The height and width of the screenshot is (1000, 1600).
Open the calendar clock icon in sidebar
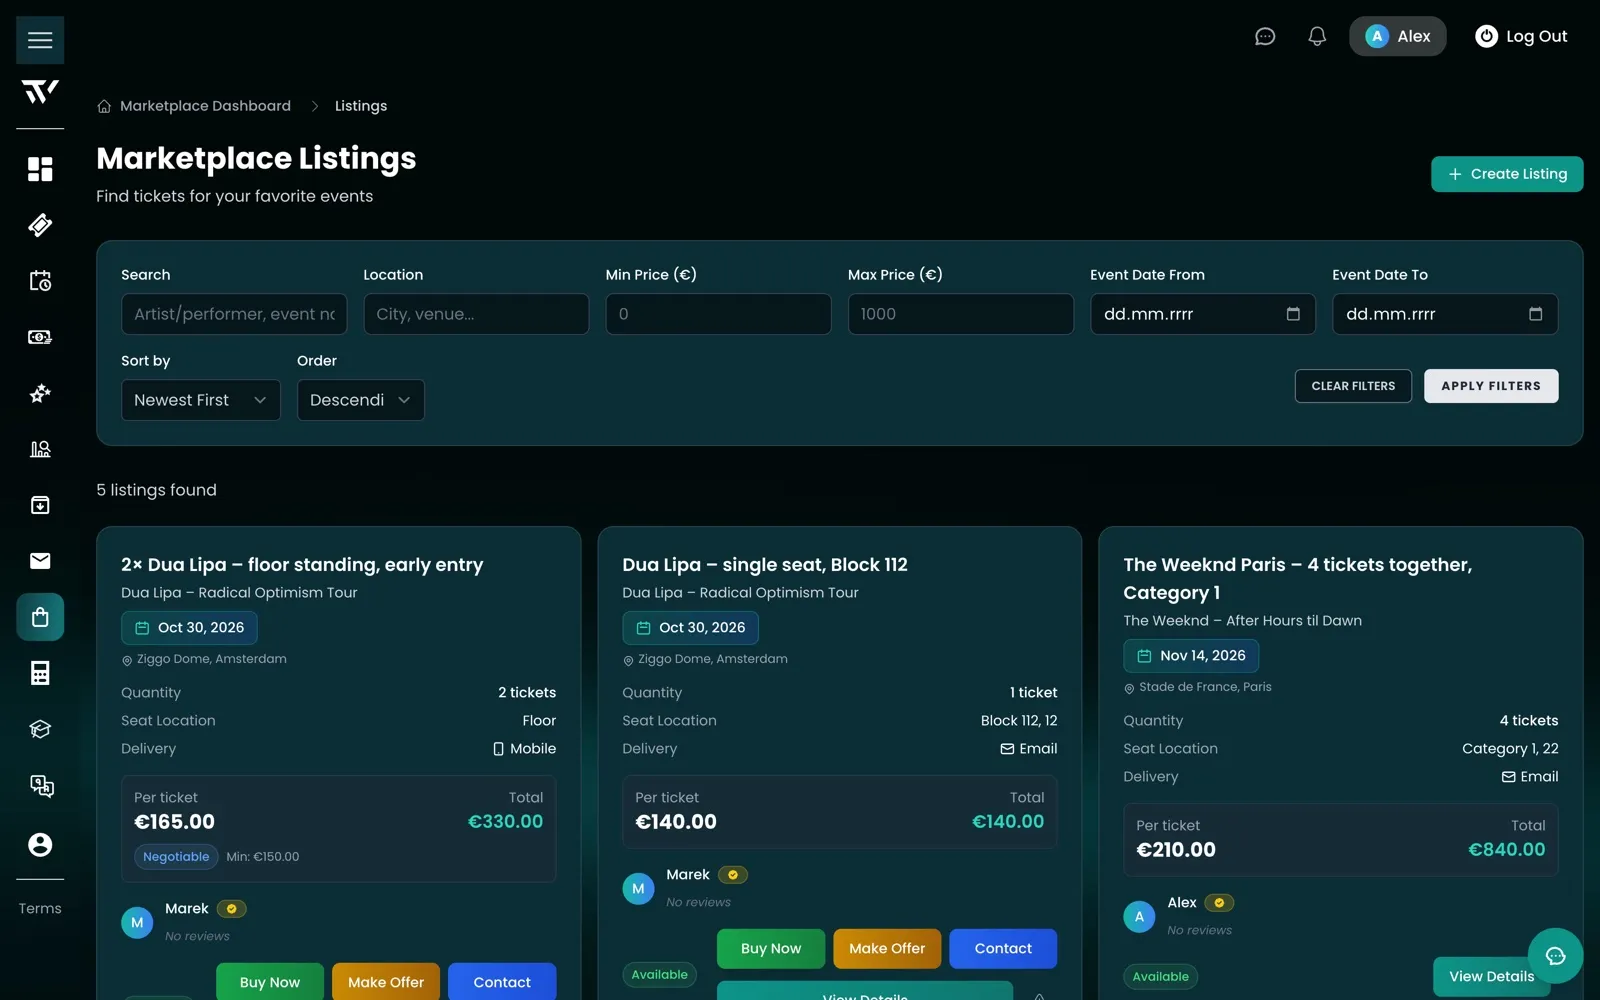click(x=40, y=281)
